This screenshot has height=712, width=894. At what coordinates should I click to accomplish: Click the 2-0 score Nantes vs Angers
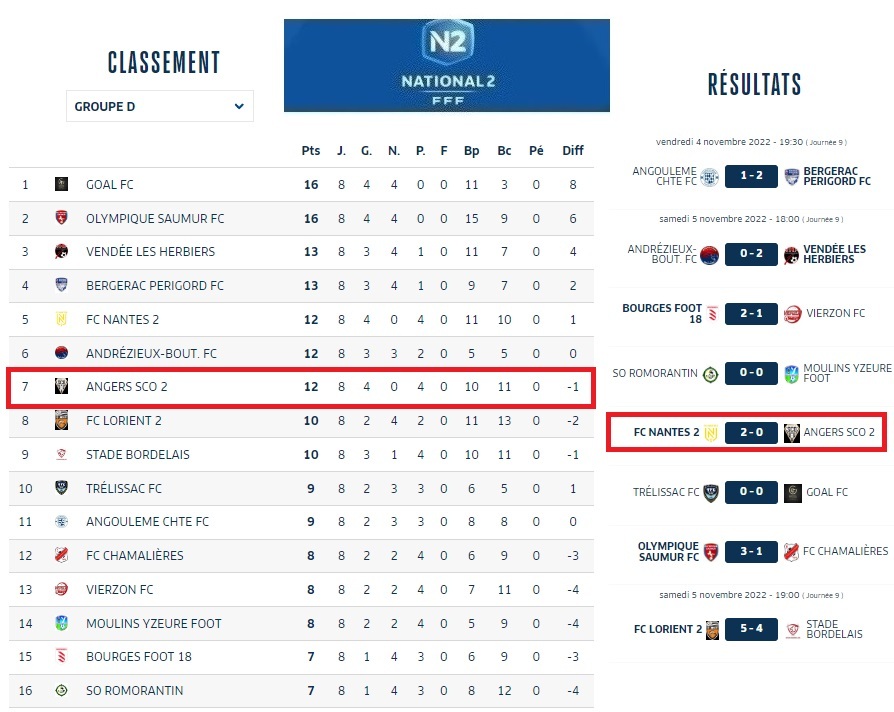[751, 433]
